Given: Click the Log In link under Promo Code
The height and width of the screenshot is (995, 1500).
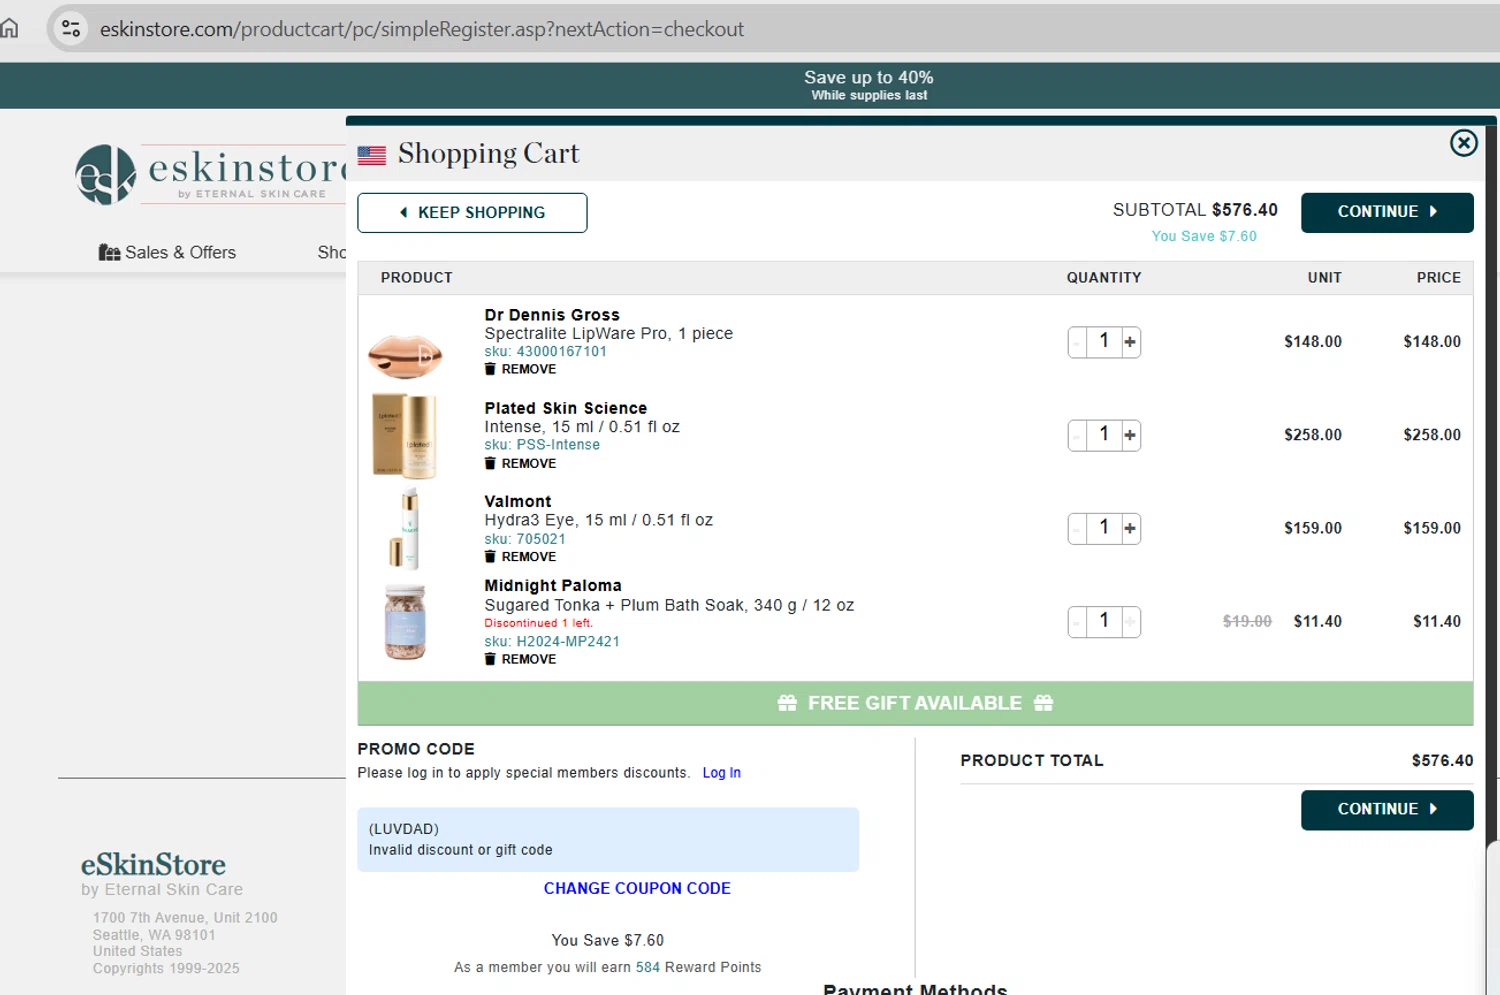Looking at the screenshot, I should 721,773.
